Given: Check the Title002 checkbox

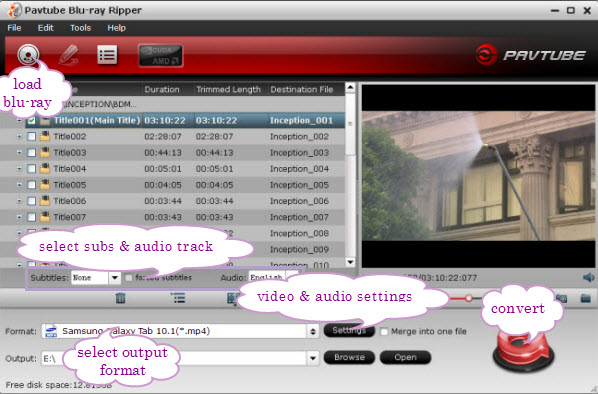Looking at the screenshot, I should coord(32,137).
